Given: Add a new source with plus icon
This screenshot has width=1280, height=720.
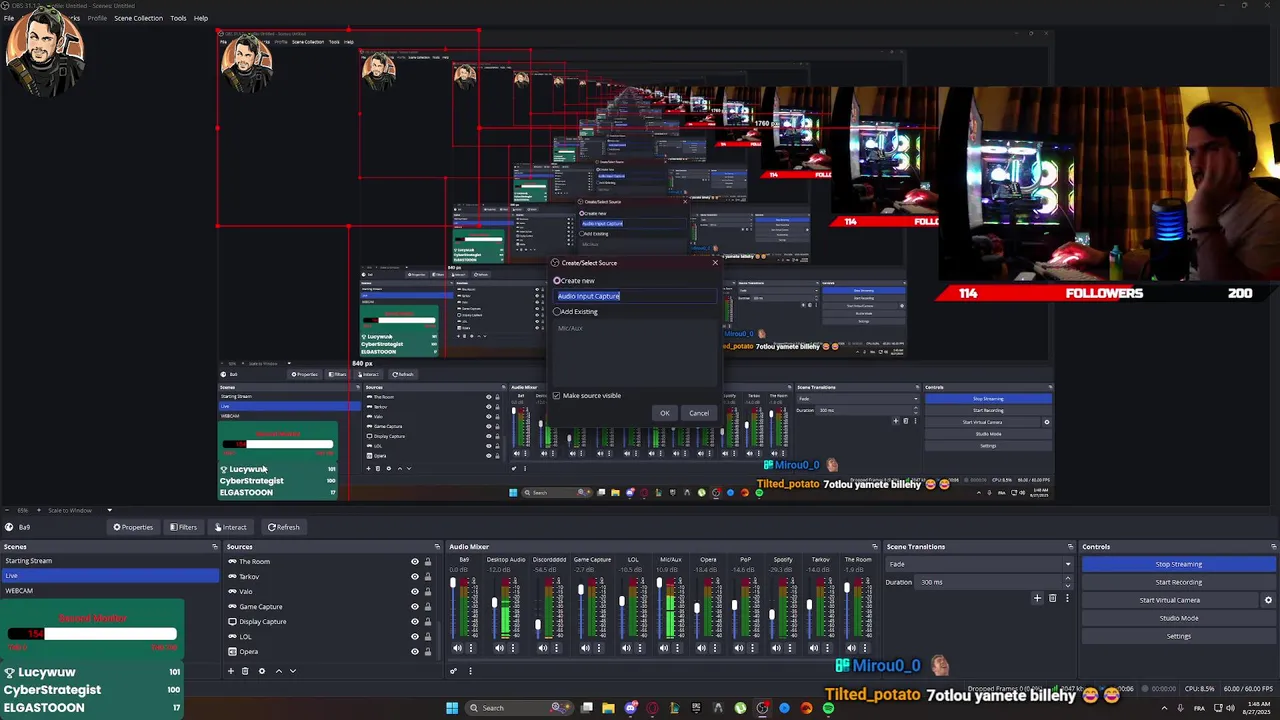Looking at the screenshot, I should (230, 671).
